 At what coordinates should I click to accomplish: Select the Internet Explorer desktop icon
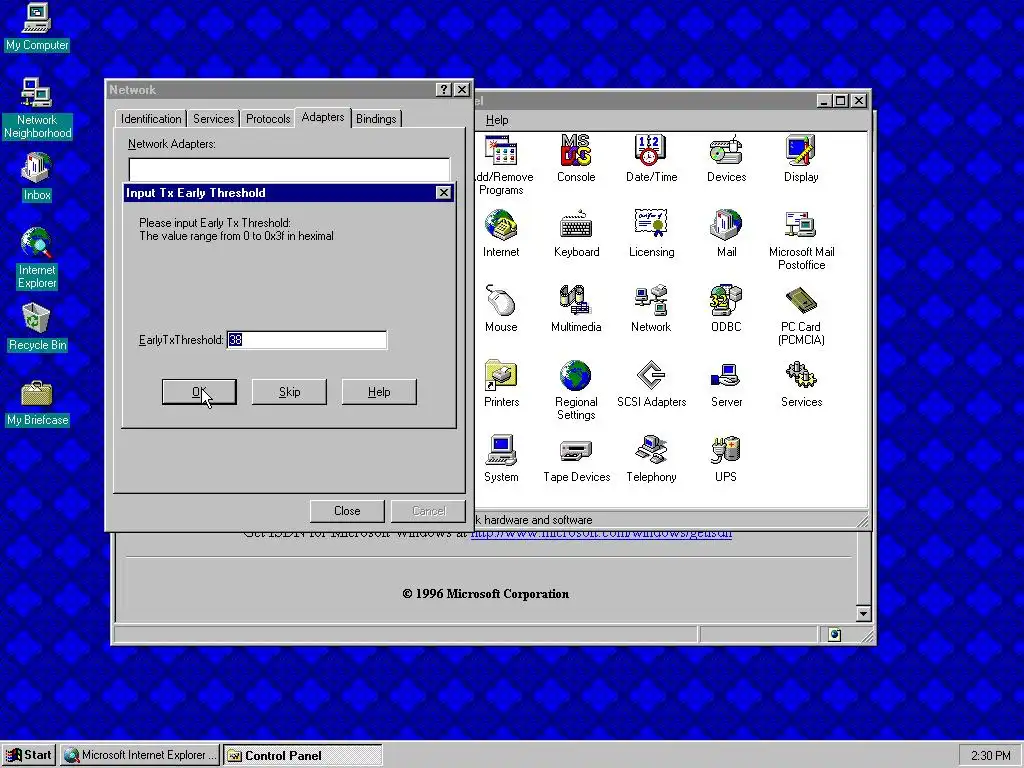click(x=37, y=258)
